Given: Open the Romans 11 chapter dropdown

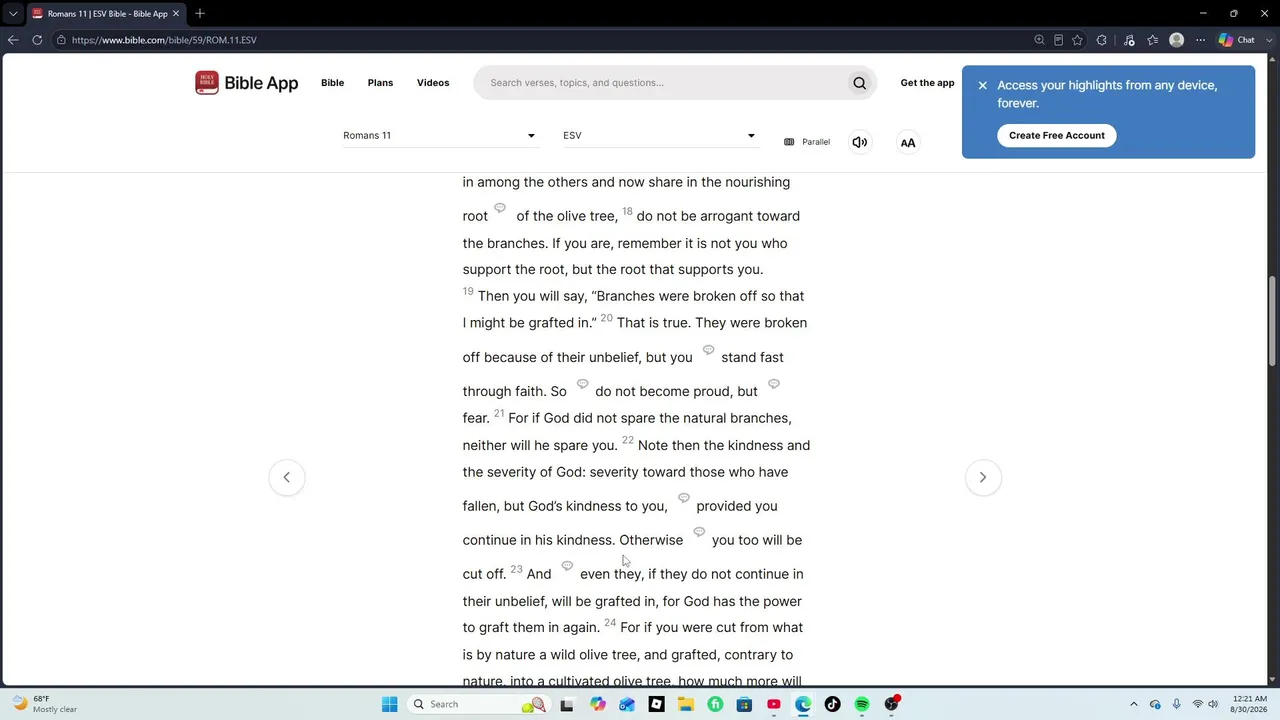Looking at the screenshot, I should pos(440,136).
